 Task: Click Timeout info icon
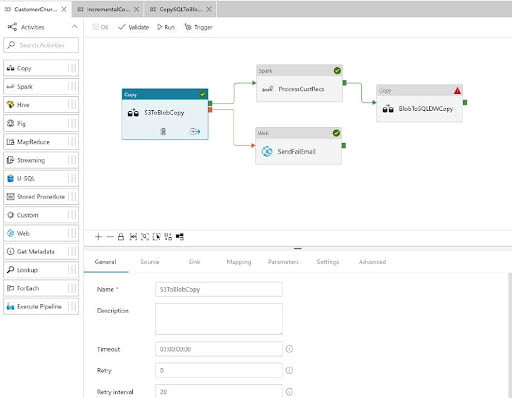pyautogui.click(x=289, y=349)
